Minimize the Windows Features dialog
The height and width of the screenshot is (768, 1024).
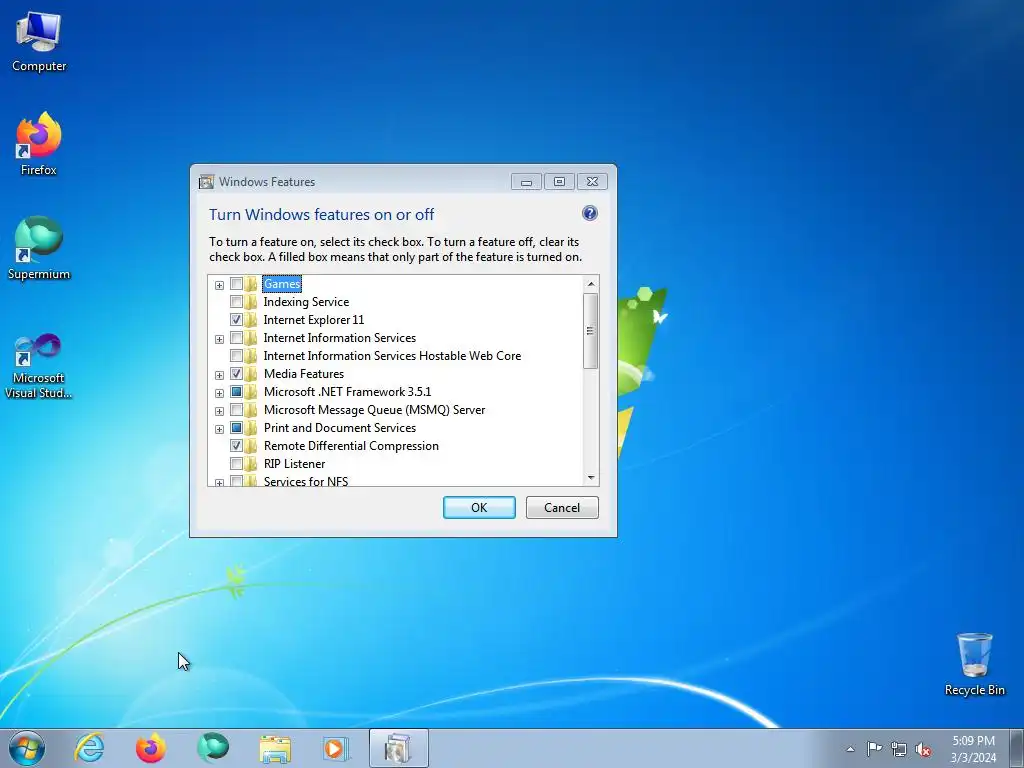coord(526,182)
